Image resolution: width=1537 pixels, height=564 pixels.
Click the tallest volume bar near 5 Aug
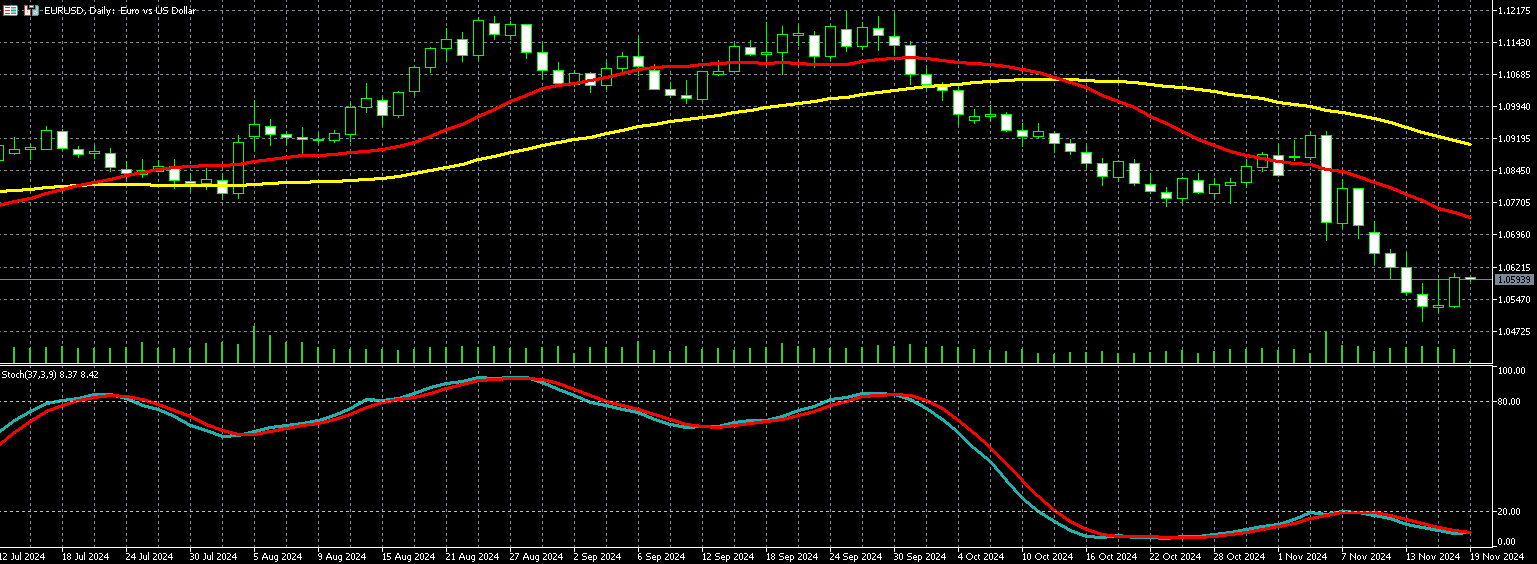[x=254, y=344]
